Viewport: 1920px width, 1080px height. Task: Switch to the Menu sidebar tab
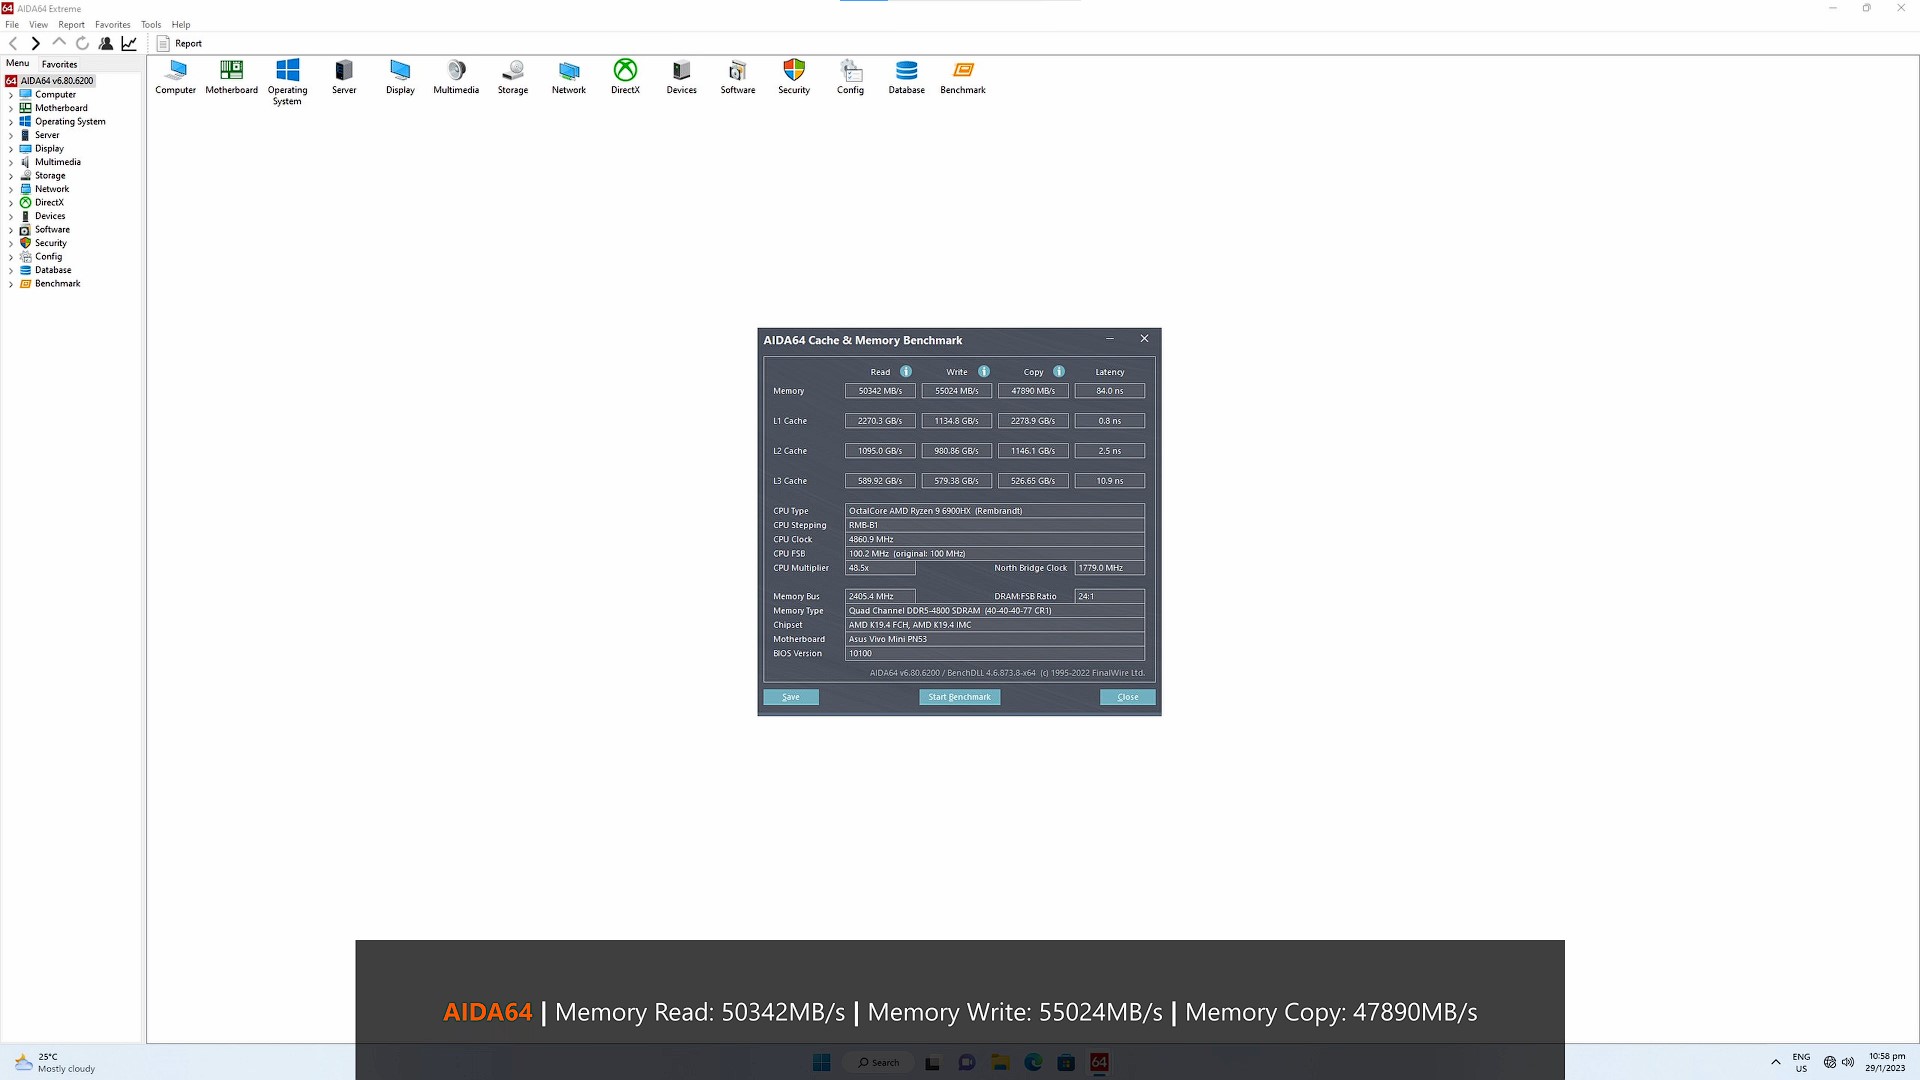point(18,63)
